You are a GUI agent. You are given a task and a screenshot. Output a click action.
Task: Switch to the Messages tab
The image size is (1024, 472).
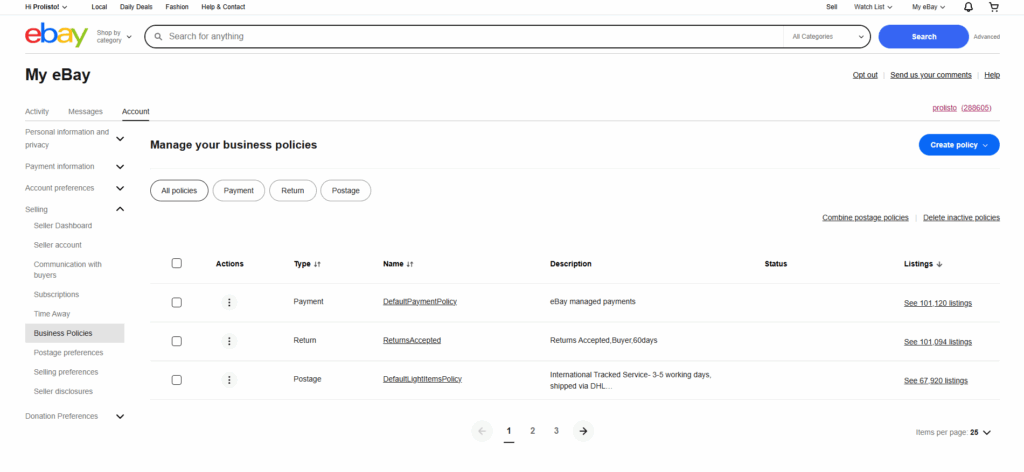click(86, 112)
